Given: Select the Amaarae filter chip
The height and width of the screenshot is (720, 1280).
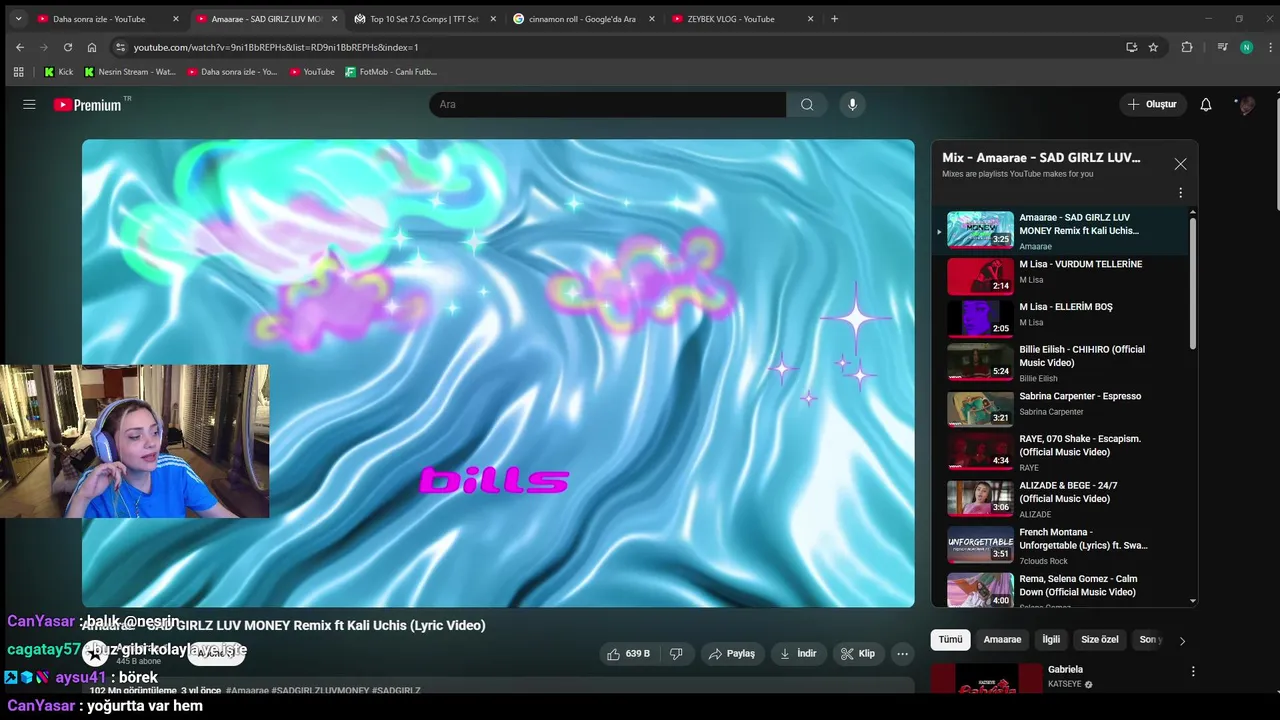Looking at the screenshot, I should 1002,640.
